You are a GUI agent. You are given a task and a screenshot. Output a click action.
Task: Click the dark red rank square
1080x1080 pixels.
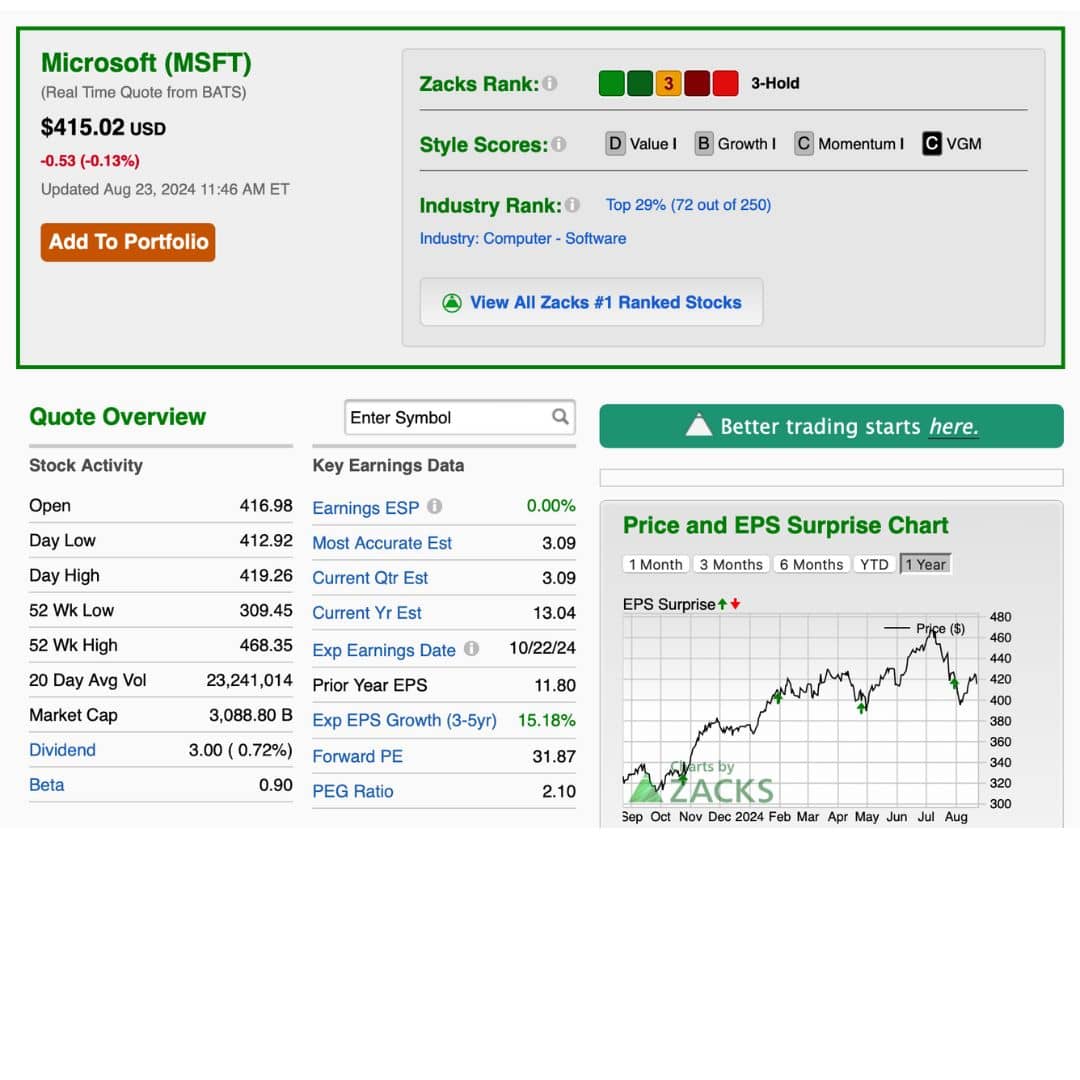[x=697, y=83]
